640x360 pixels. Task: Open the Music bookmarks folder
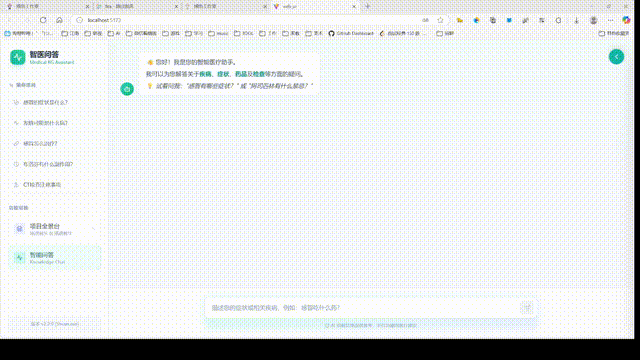(218, 33)
